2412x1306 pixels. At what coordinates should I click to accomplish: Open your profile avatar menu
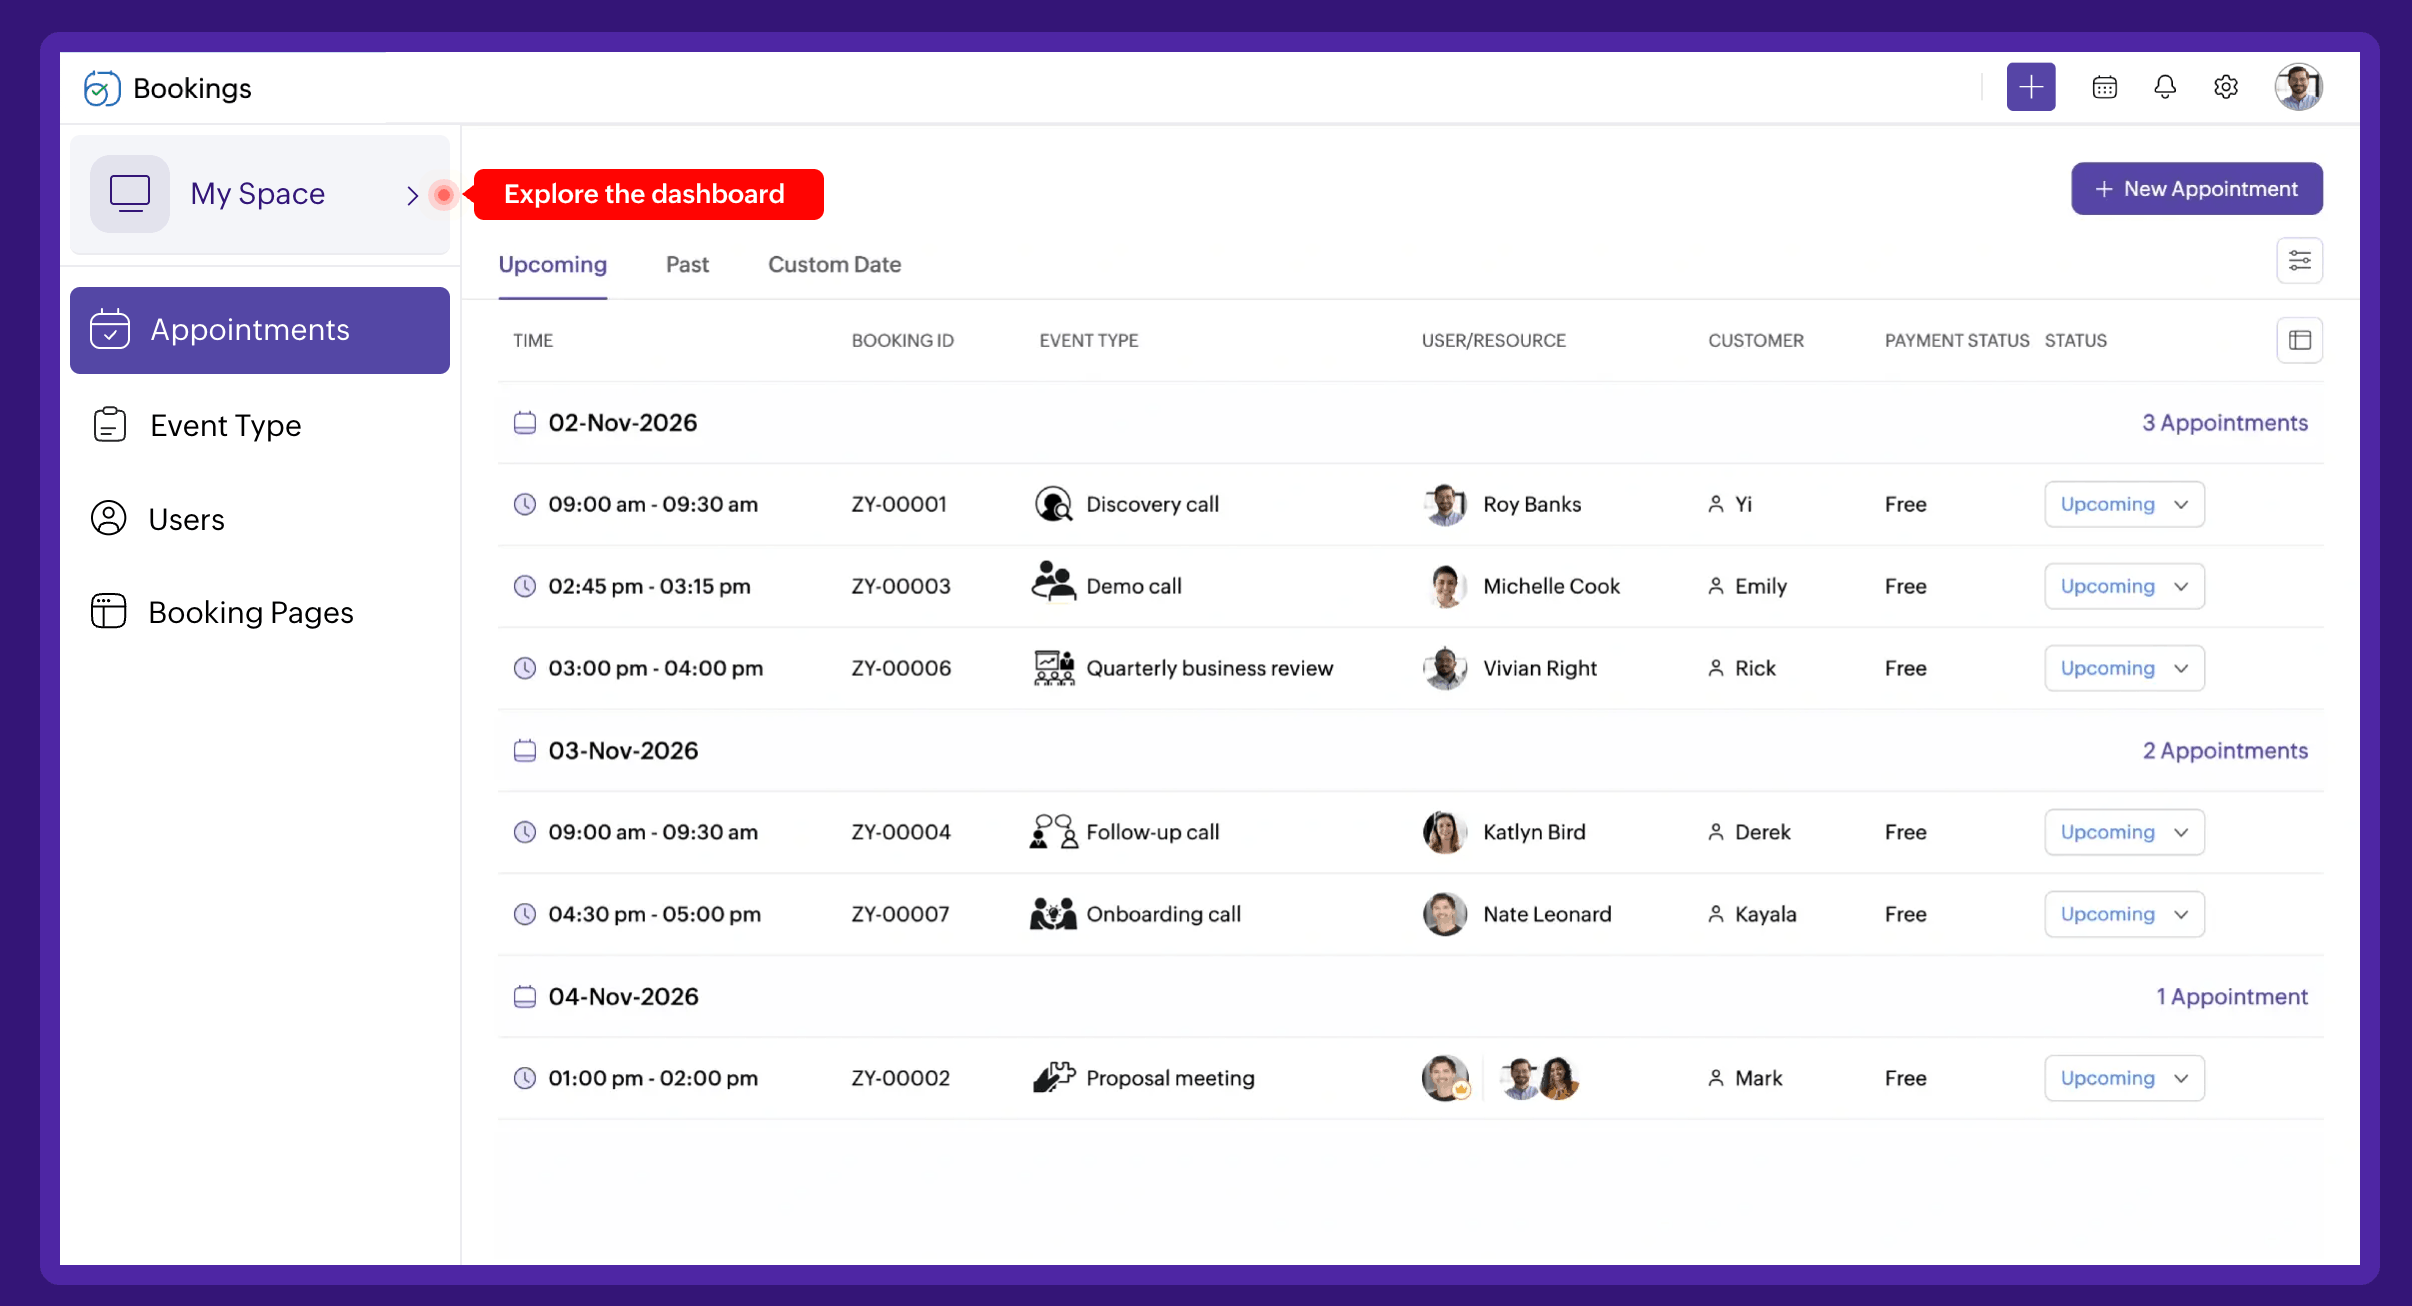click(2298, 87)
